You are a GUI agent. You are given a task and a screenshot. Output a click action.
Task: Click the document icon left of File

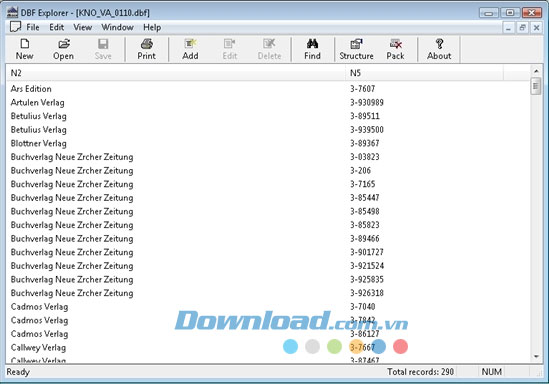pyautogui.click(x=15, y=27)
